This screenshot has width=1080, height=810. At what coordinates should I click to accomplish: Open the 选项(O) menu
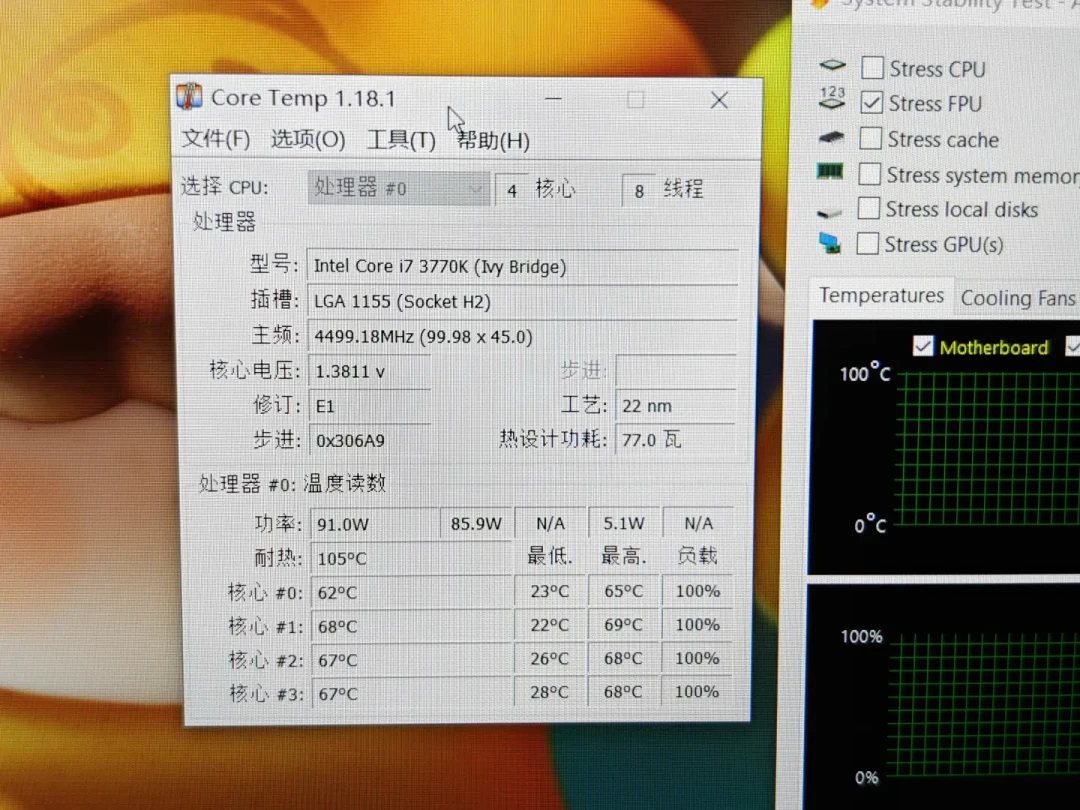308,140
